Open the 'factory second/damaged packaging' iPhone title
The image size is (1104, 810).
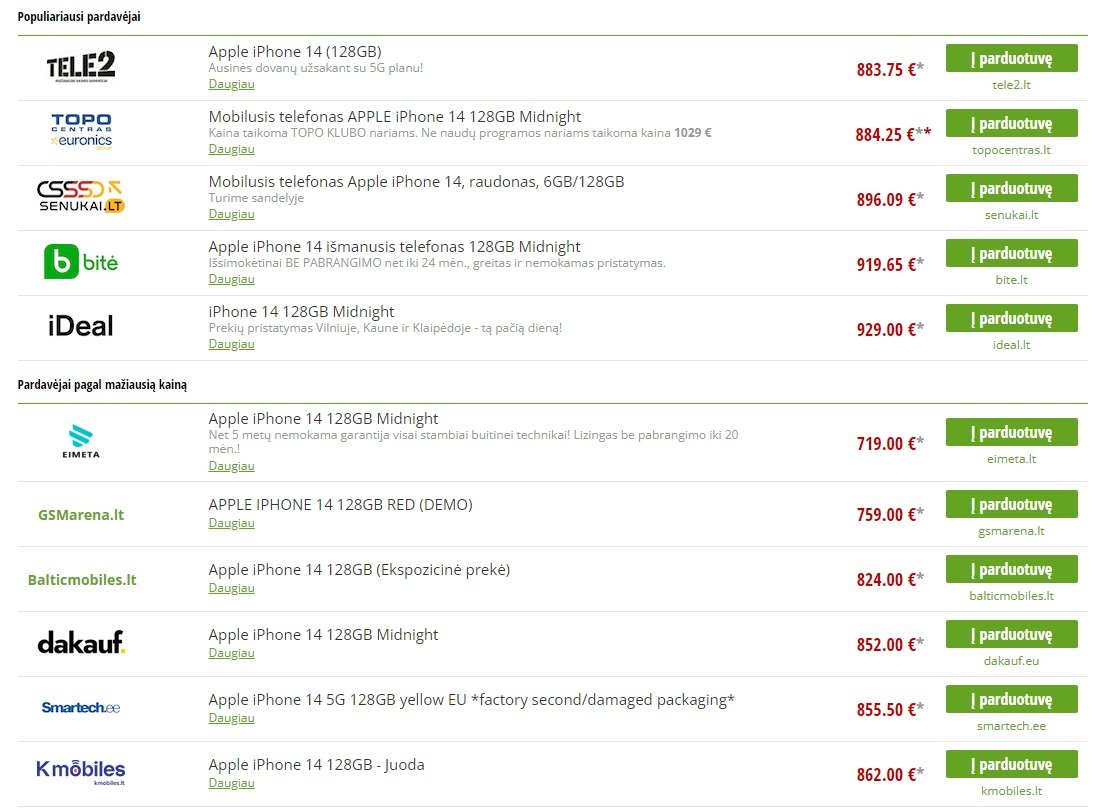pyautogui.click(x=472, y=699)
